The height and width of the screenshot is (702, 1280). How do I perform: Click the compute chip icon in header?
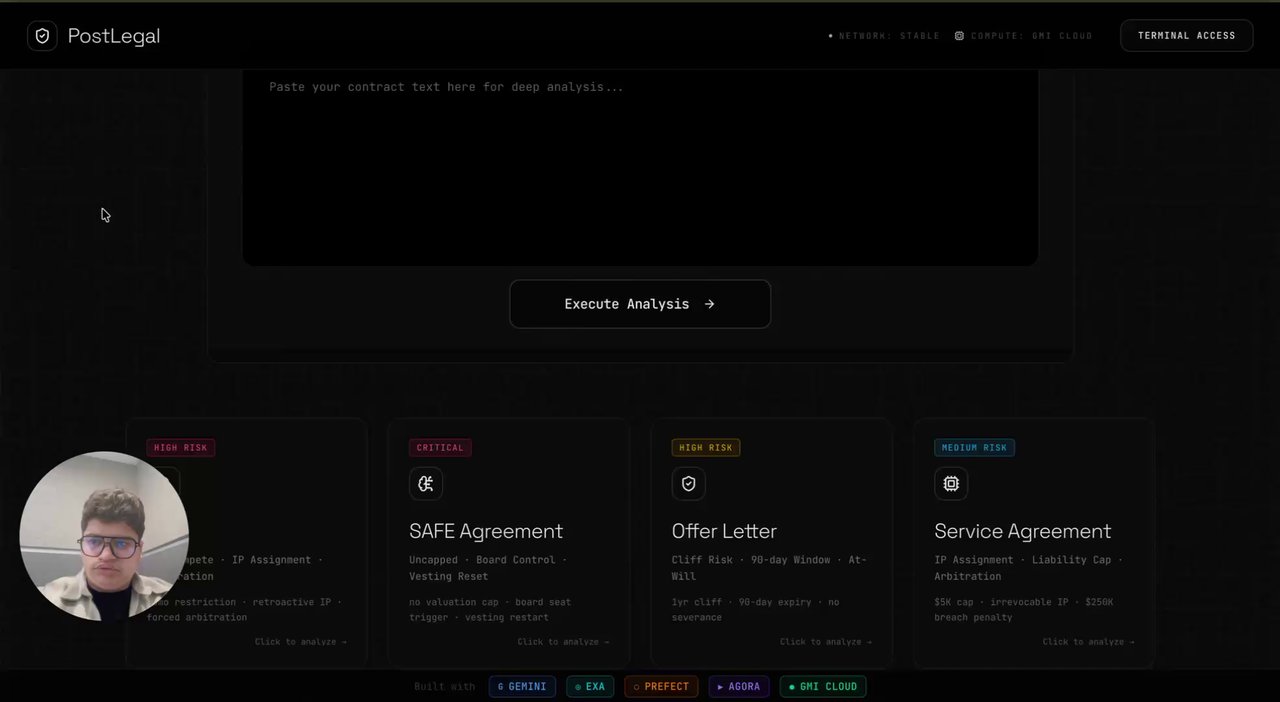(x=959, y=36)
